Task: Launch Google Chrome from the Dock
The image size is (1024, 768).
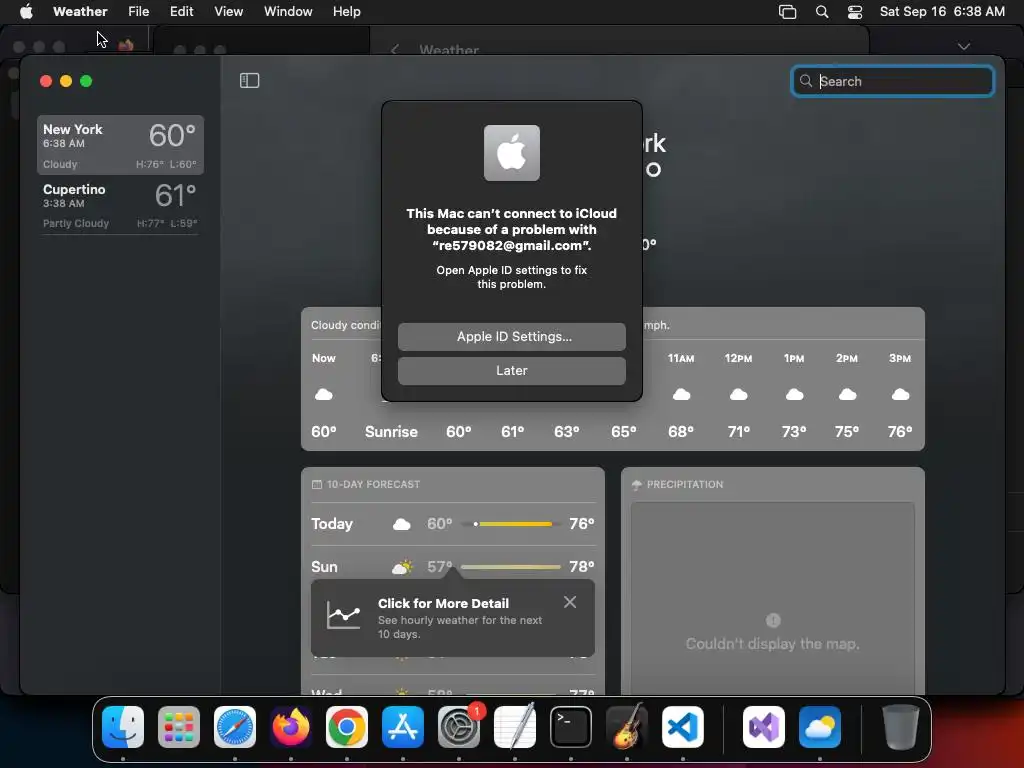Action: pyautogui.click(x=347, y=727)
